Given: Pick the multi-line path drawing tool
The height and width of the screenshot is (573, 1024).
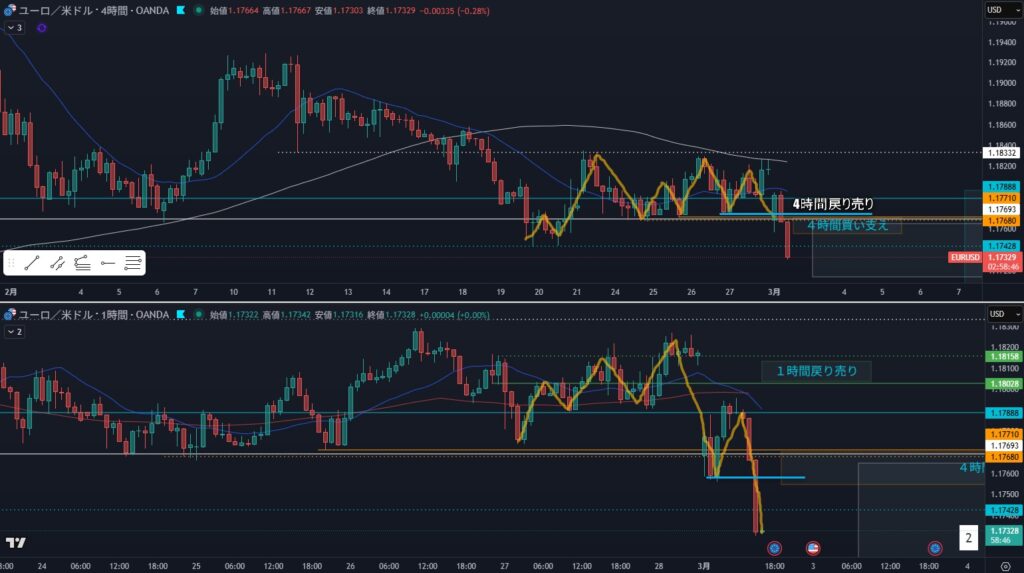Looking at the screenshot, I should [83, 264].
